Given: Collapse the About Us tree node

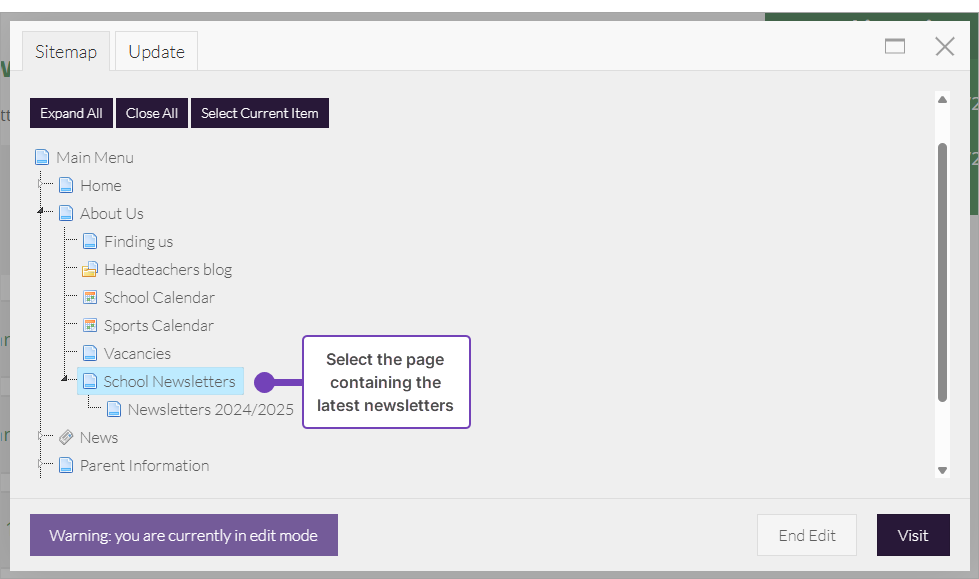Looking at the screenshot, I should (41, 211).
